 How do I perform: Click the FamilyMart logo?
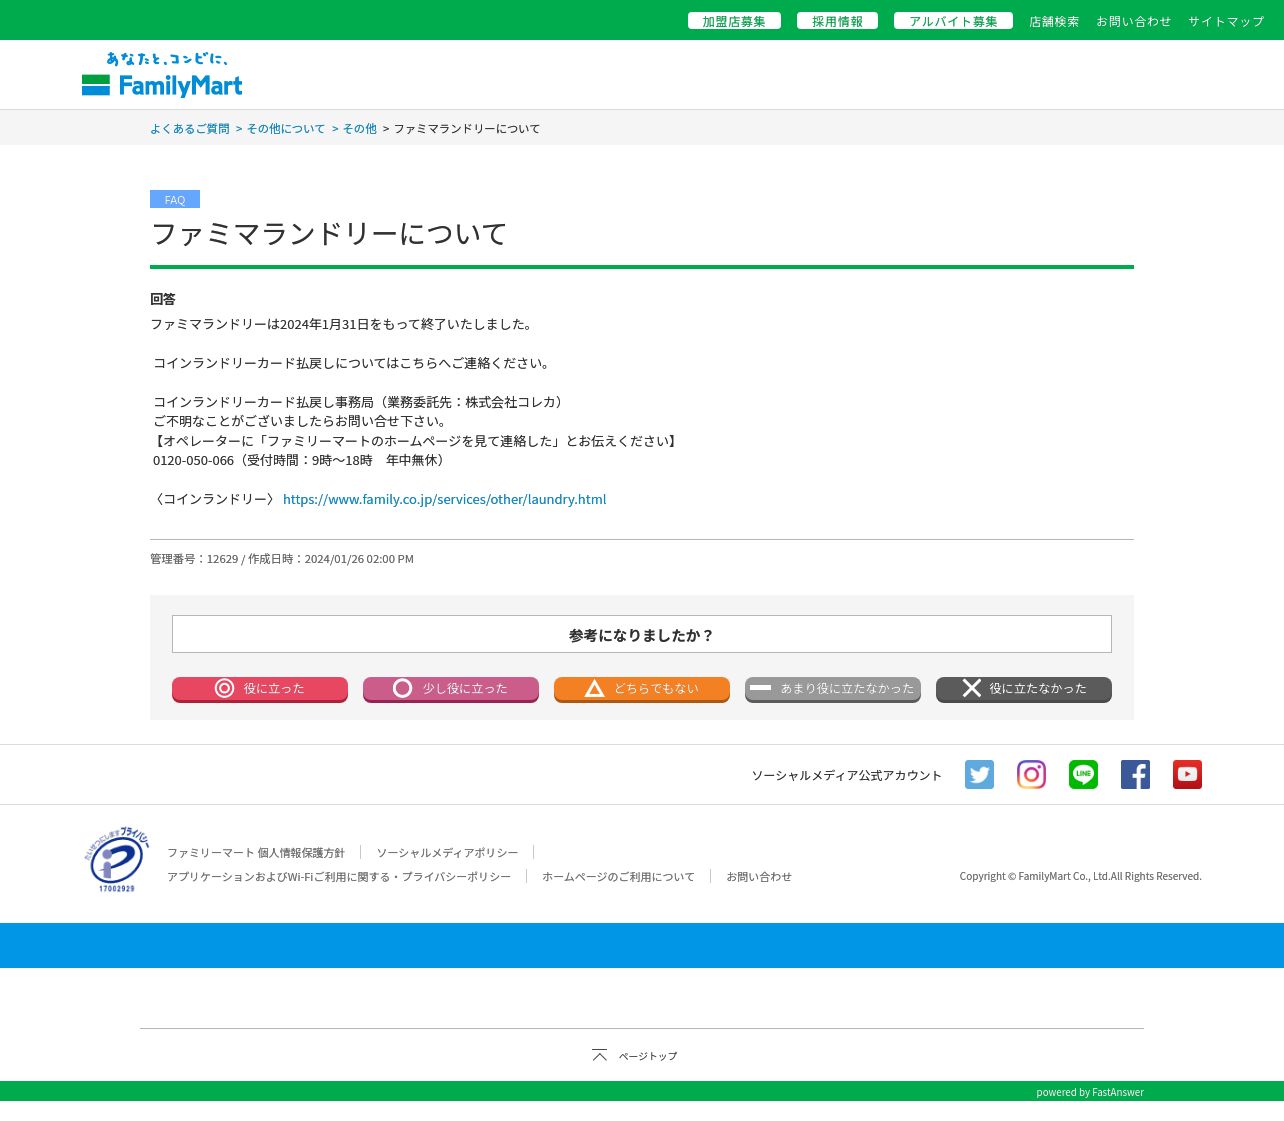coord(162,75)
